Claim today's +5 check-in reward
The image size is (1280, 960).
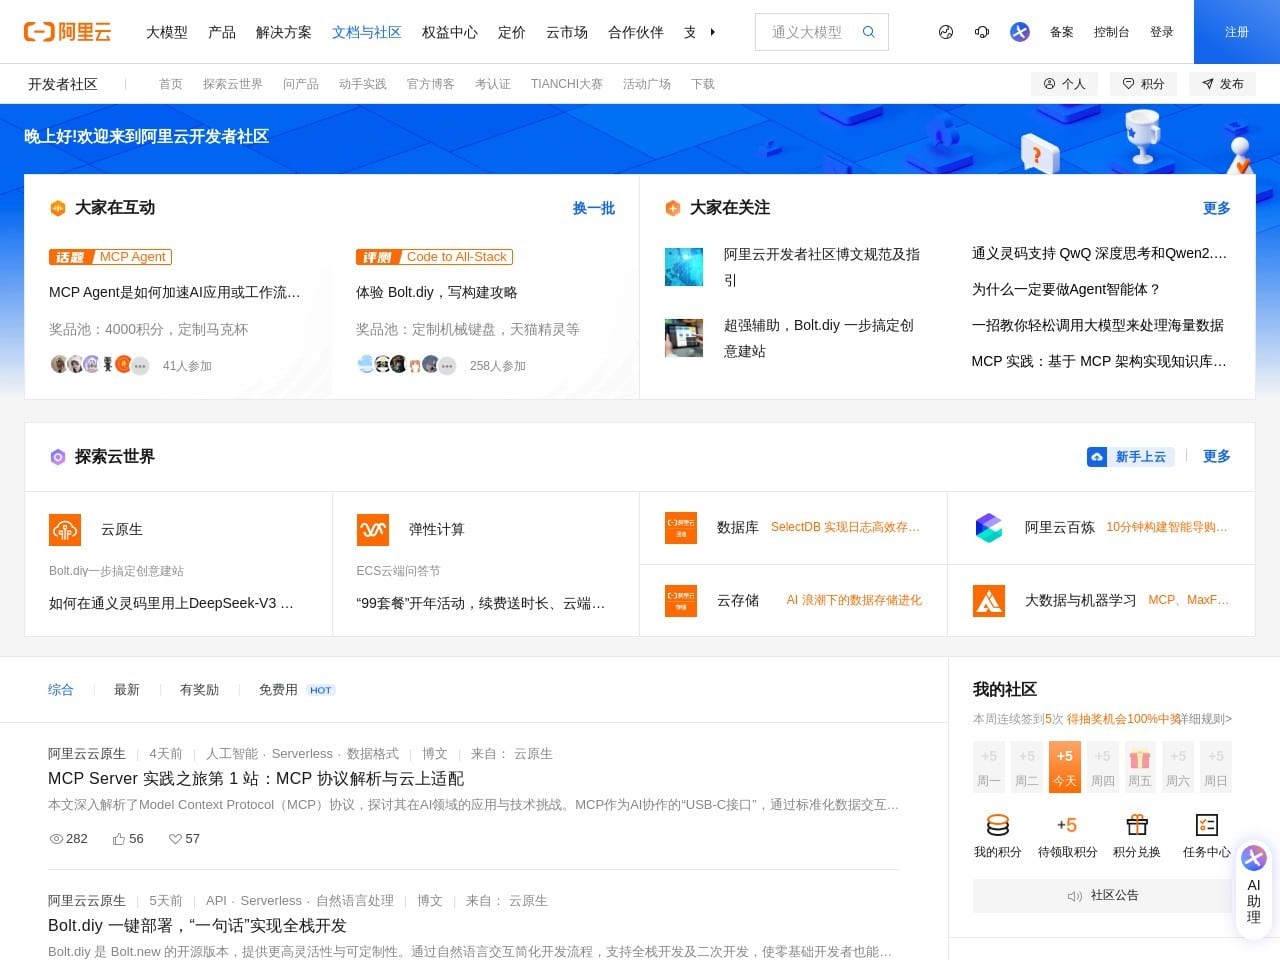[1064, 765]
